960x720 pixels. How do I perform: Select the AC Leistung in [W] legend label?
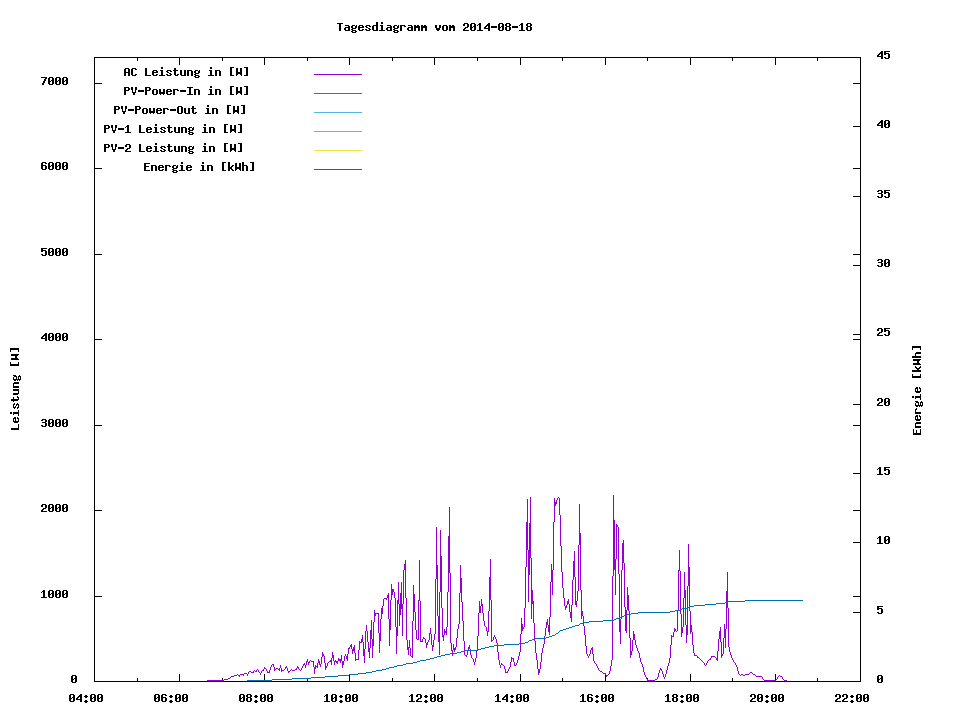click(186, 72)
